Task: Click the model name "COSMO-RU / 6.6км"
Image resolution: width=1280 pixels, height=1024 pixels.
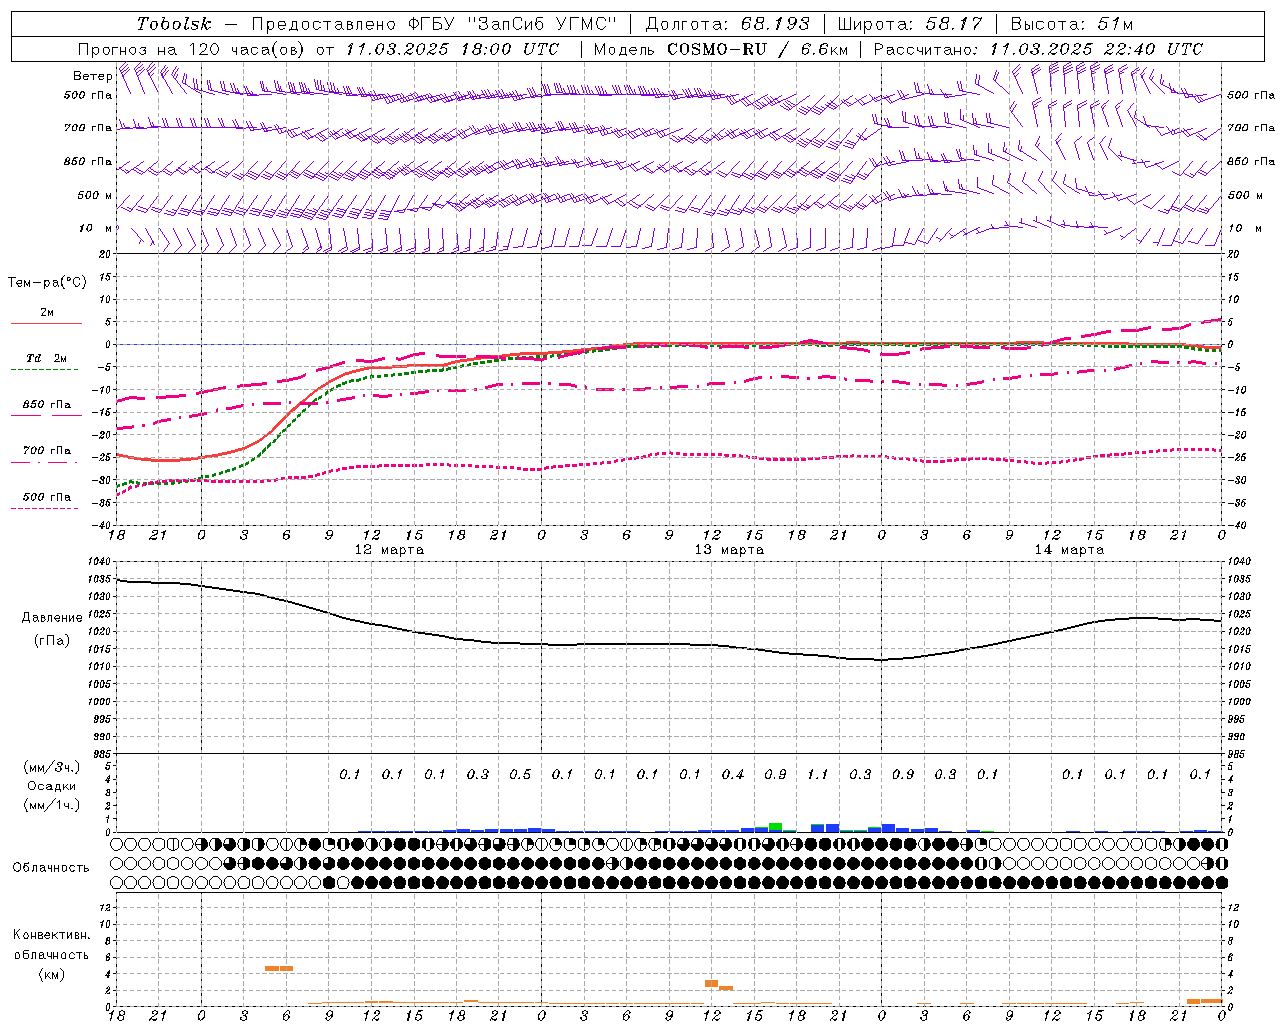Action: point(758,49)
